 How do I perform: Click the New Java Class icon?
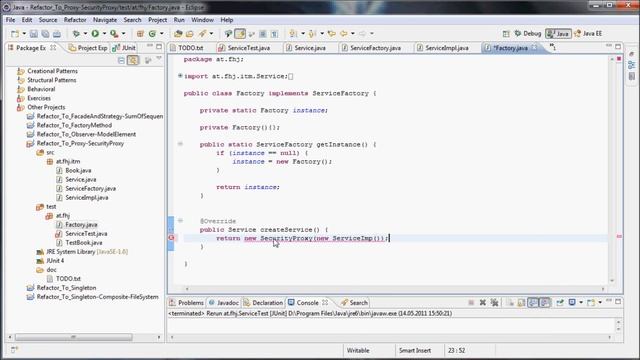pyautogui.click(x=153, y=33)
